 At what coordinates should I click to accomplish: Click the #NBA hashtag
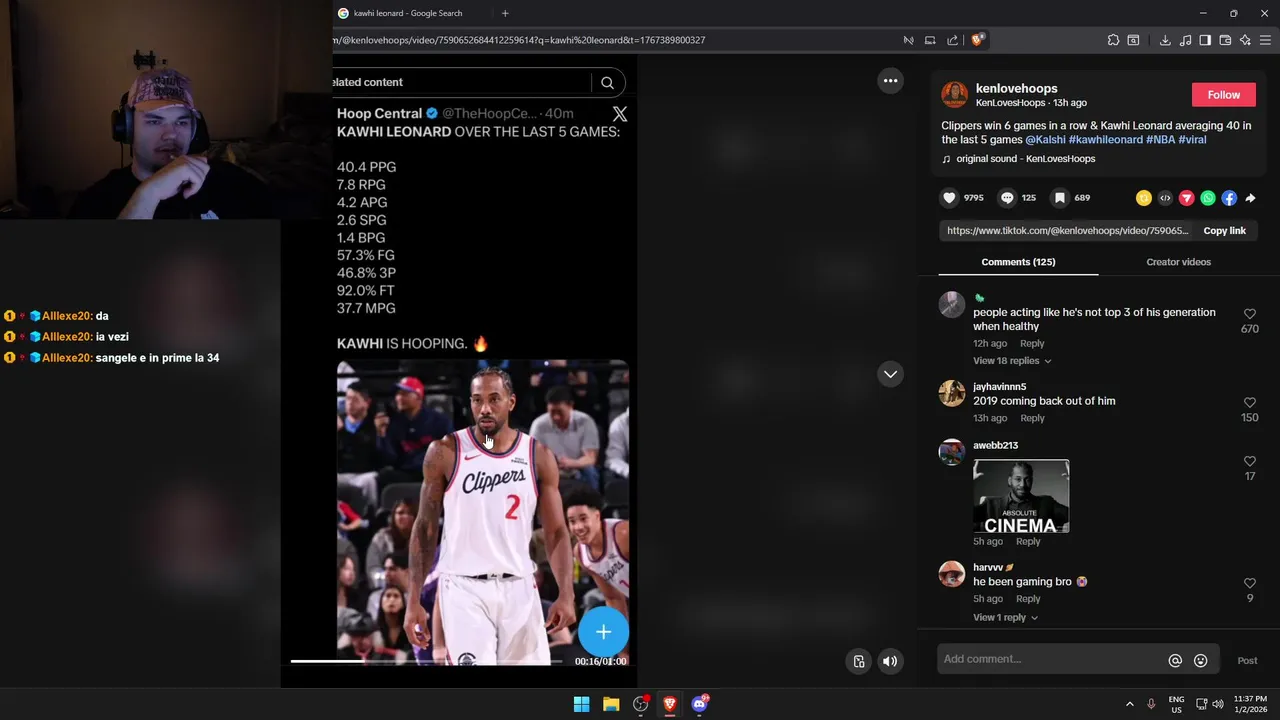click(1160, 140)
